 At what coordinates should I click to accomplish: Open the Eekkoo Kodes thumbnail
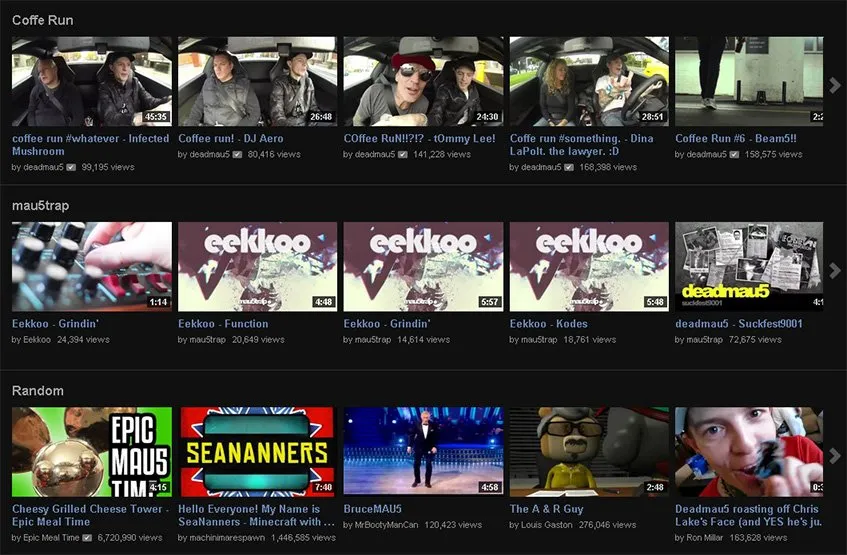(x=589, y=266)
